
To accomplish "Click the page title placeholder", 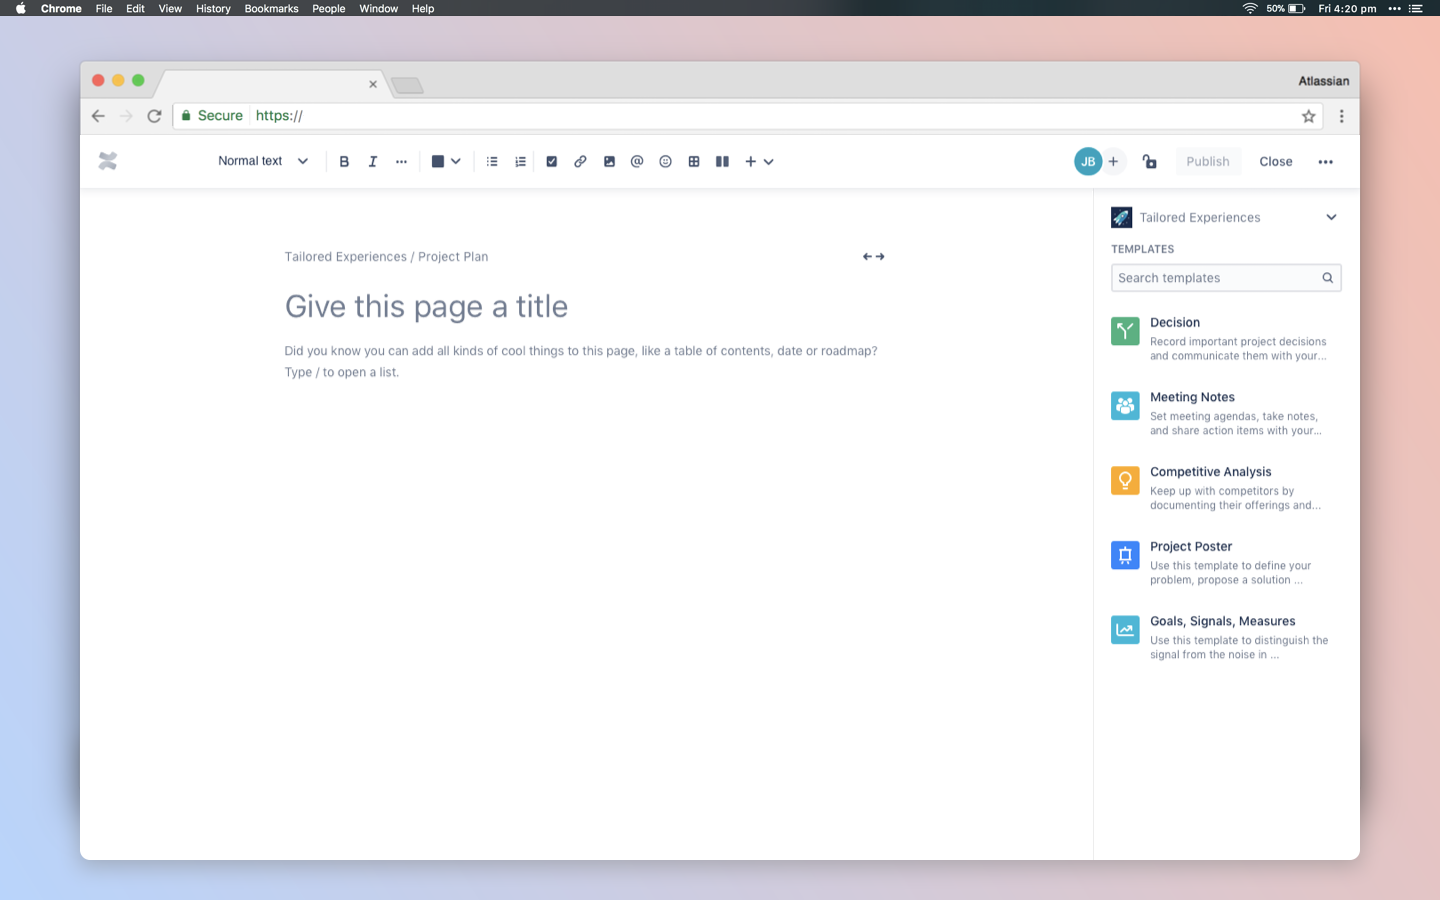I will [x=426, y=306].
